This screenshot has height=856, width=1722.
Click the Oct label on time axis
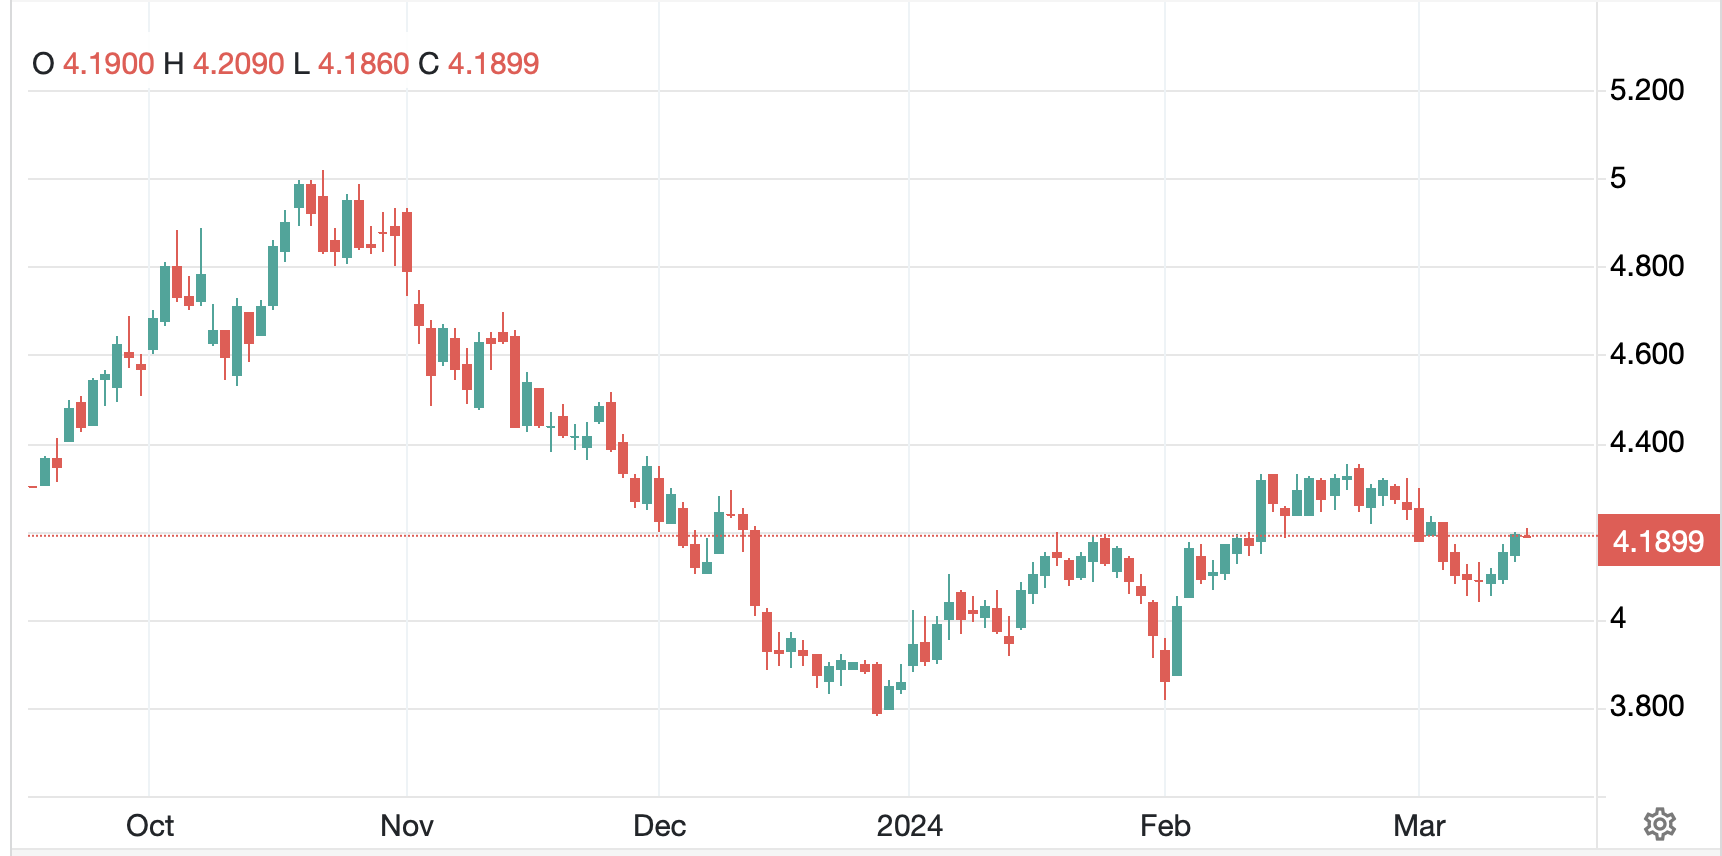150,826
